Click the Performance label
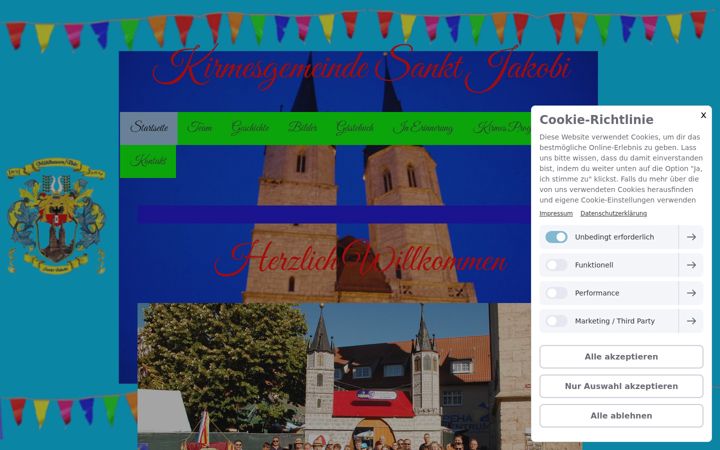This screenshot has height=450, width=720. 597,293
